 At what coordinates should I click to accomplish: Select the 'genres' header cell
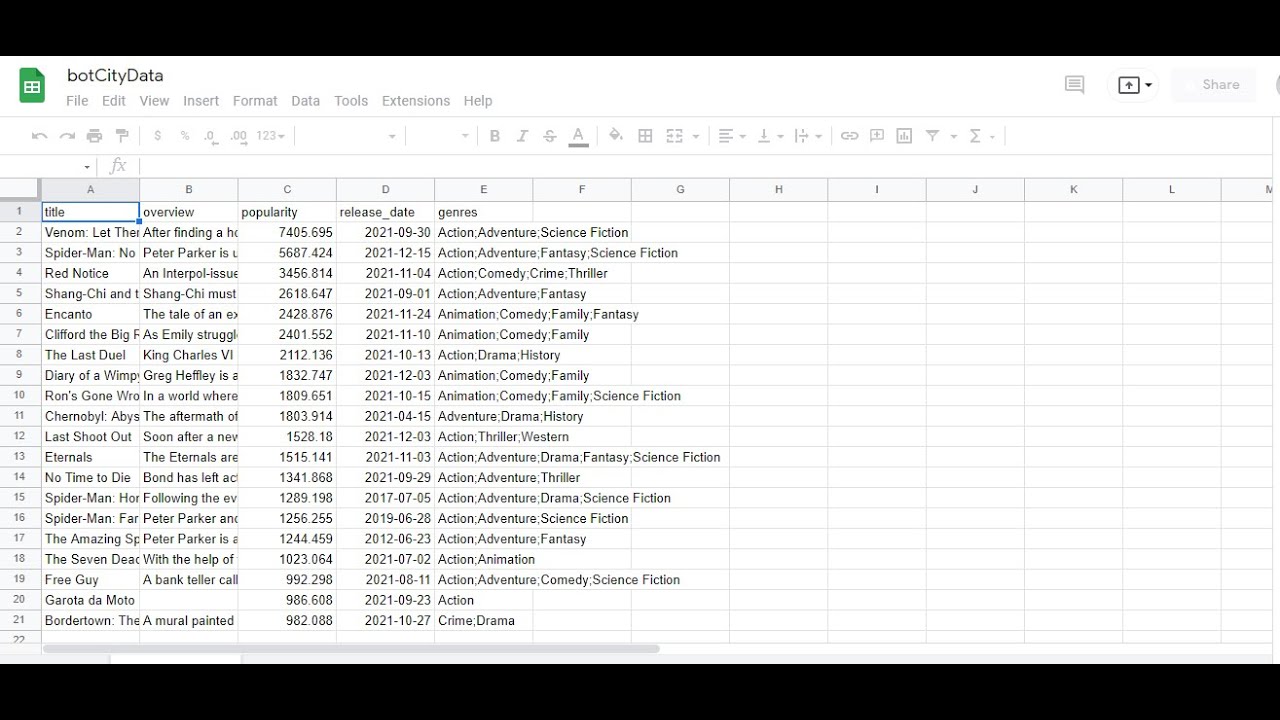483,212
